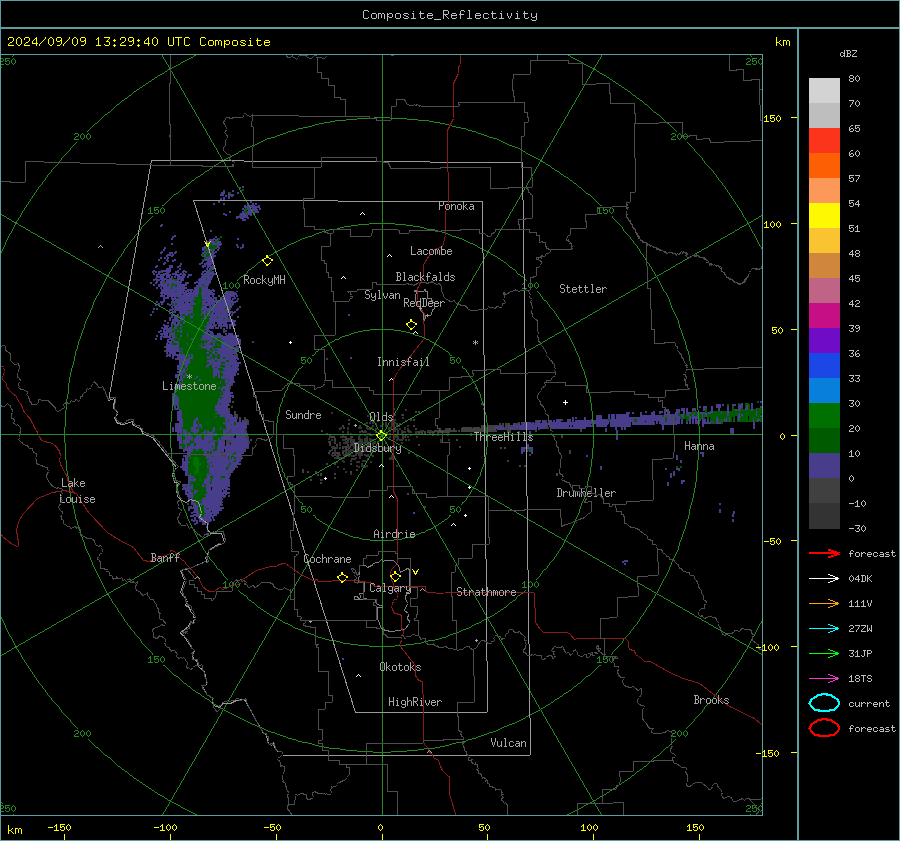Click the Limestone label
Image resolution: width=900 pixels, height=841 pixels.
[x=189, y=386]
